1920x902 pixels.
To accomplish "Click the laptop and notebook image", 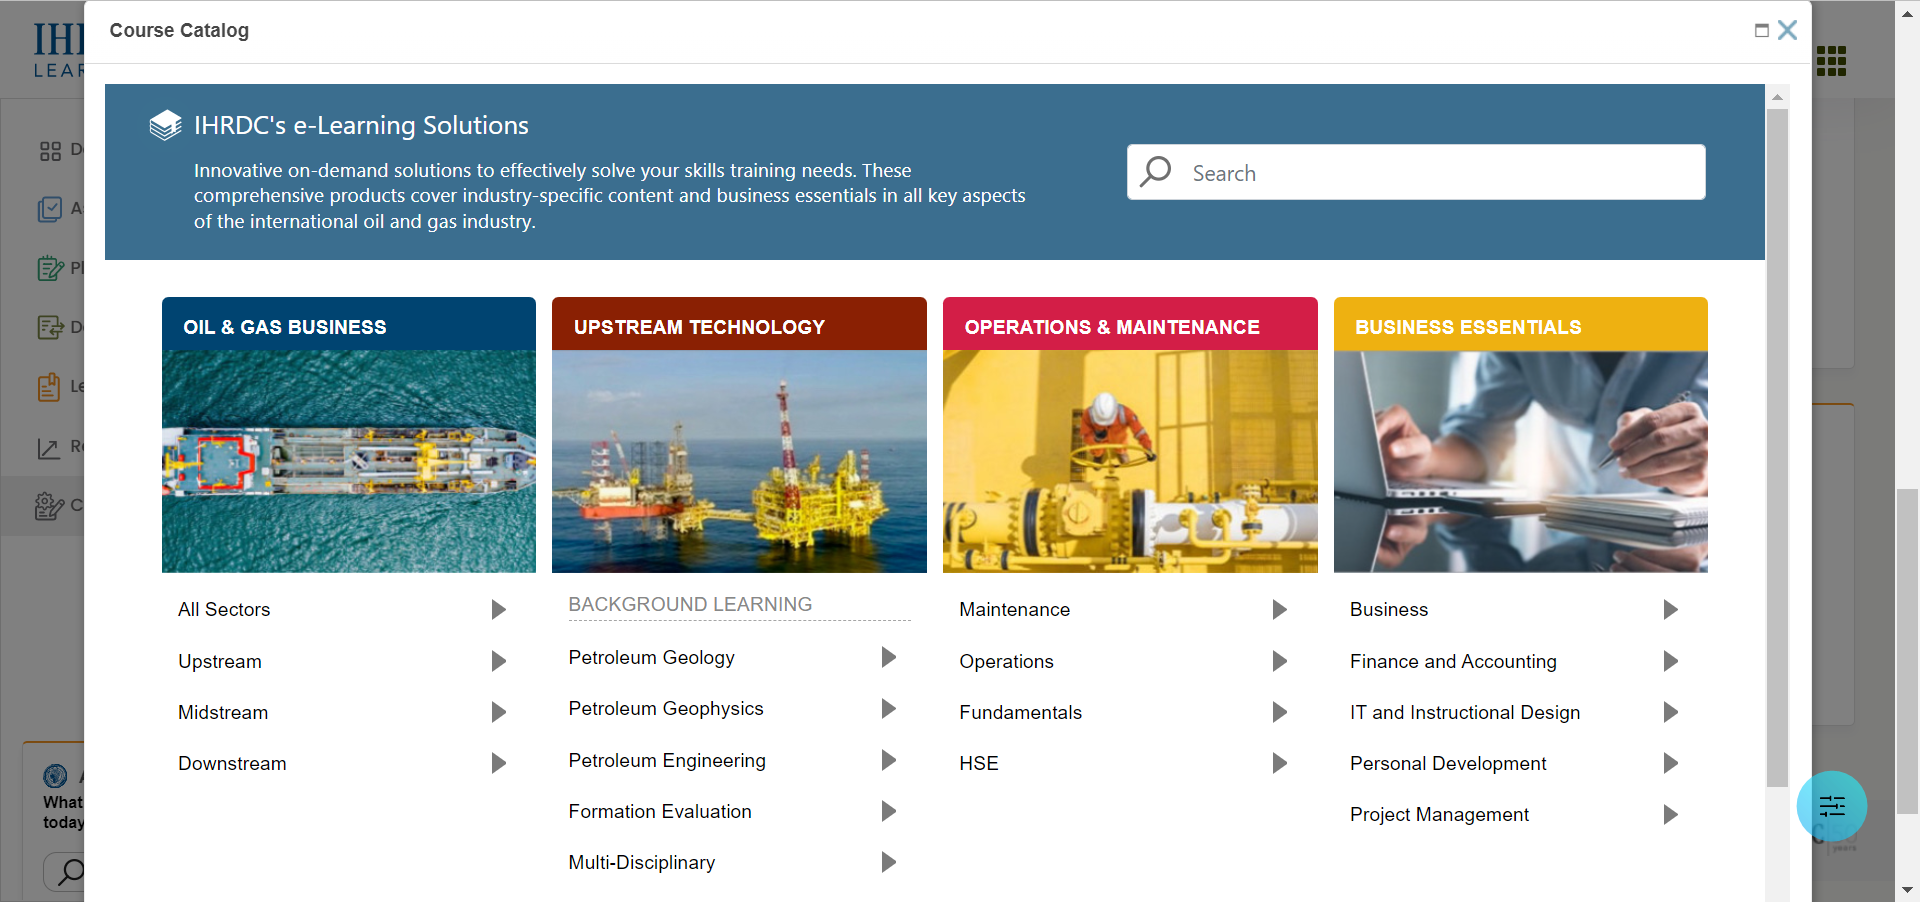I will (x=1520, y=461).
